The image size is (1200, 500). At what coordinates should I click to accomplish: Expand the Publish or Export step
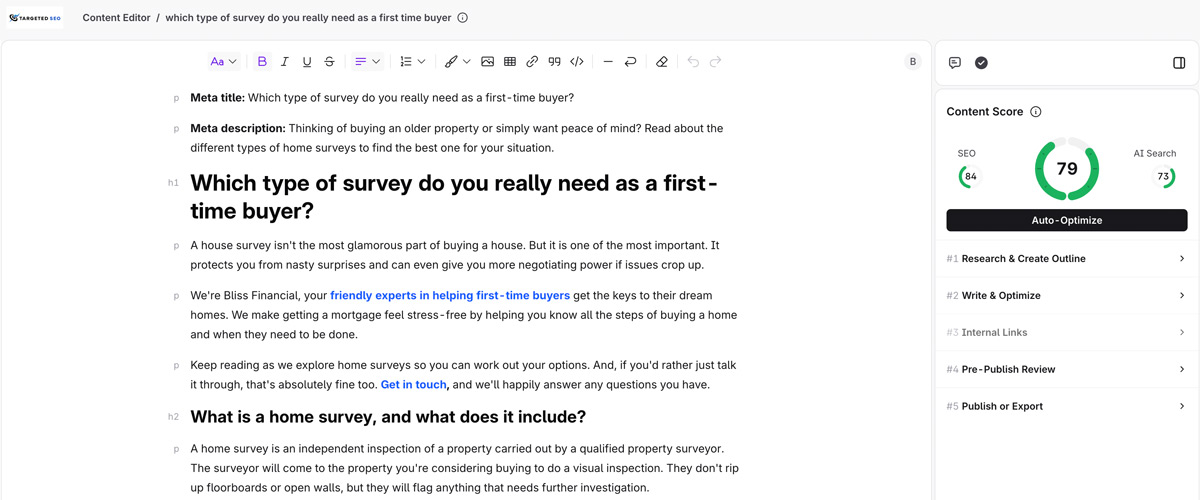[1067, 406]
